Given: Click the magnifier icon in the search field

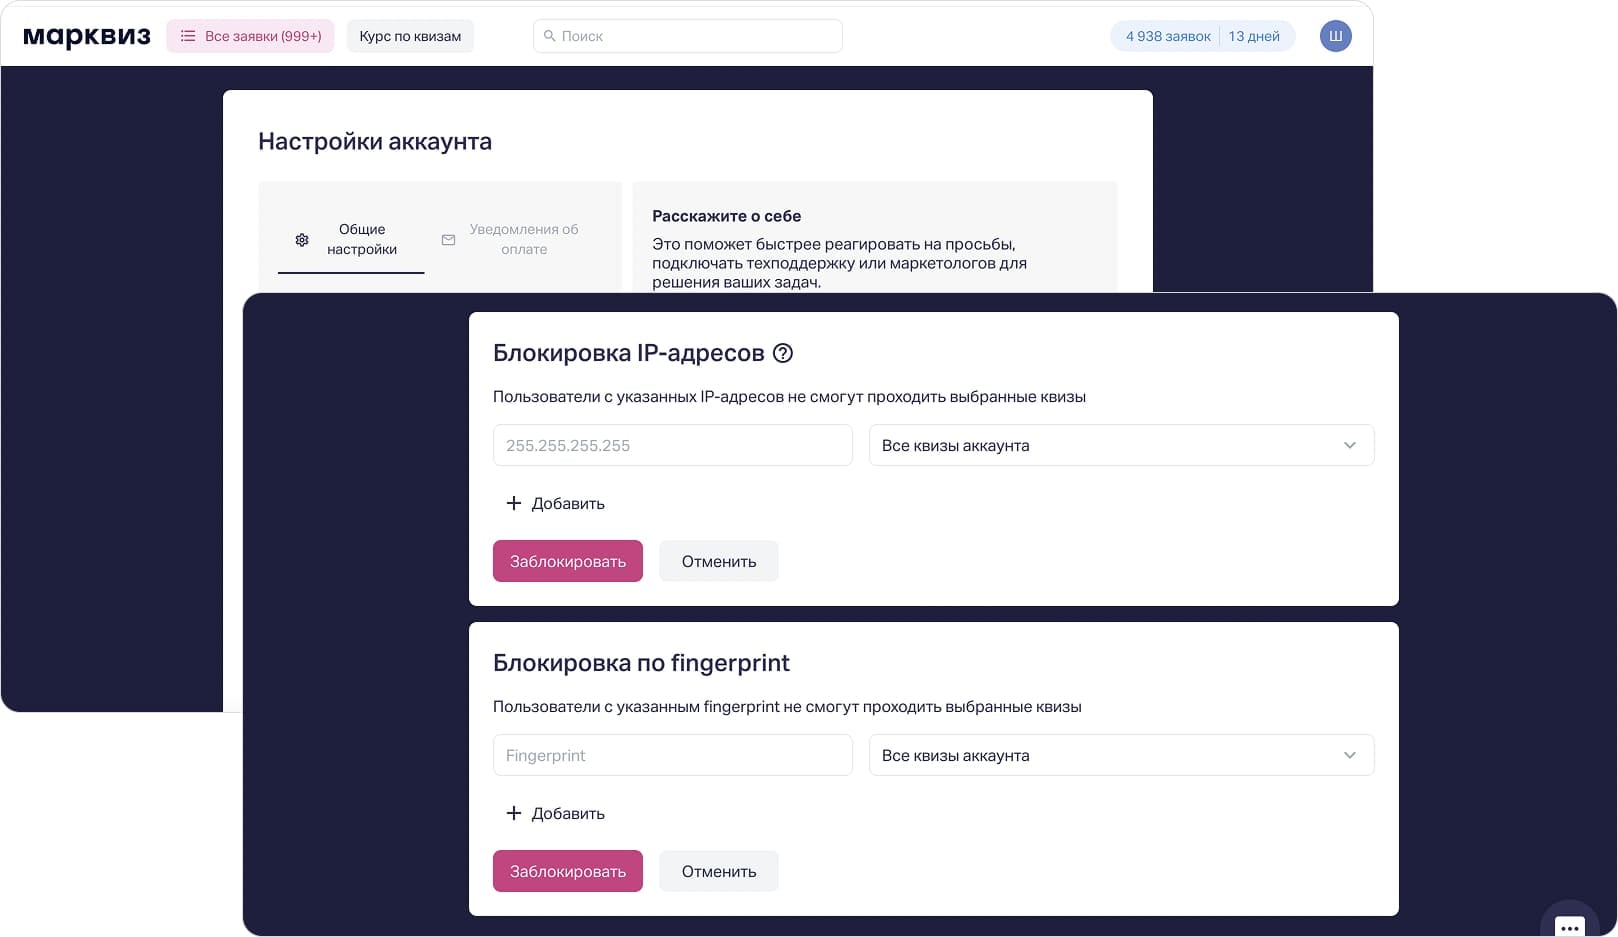Looking at the screenshot, I should [x=550, y=36].
